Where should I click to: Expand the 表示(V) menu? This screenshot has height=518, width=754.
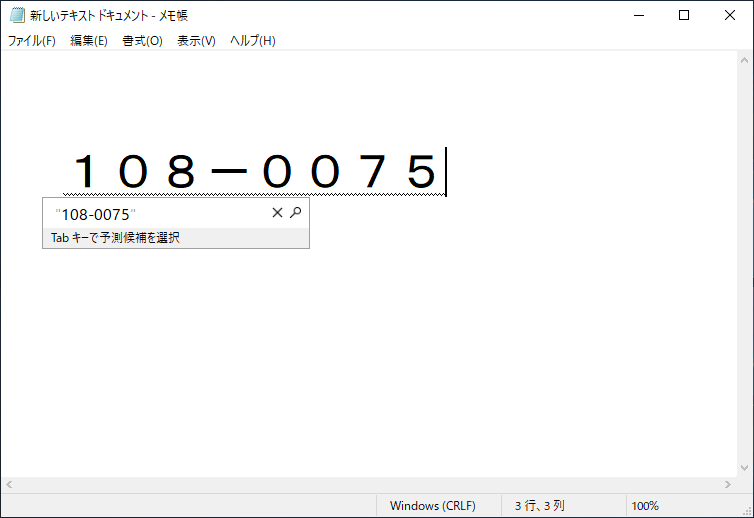tap(196, 41)
